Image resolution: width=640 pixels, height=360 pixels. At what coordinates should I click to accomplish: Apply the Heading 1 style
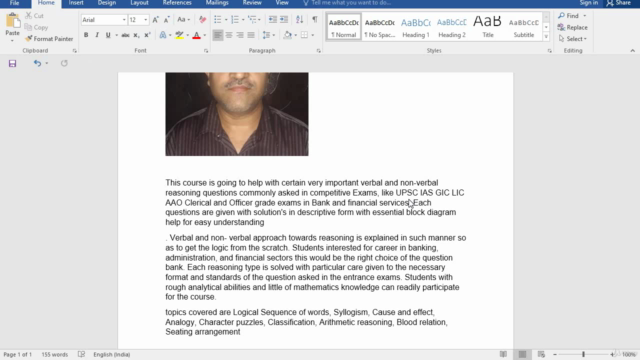point(416,27)
